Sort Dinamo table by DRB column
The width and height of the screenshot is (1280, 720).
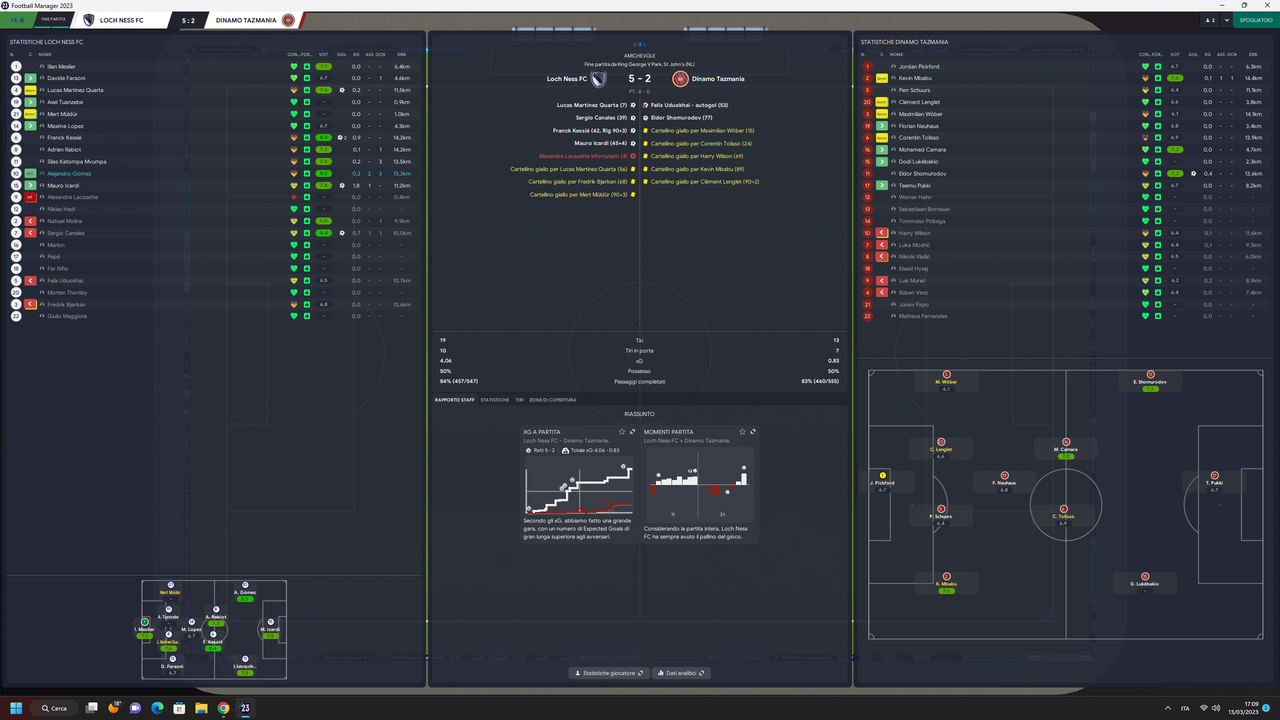1255,53
